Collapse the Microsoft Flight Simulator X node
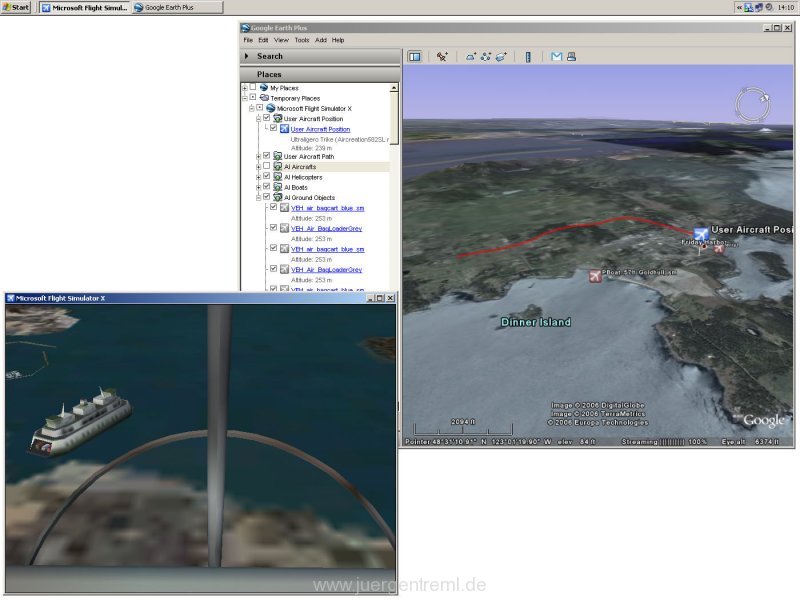Screen dimensions: 800x600 252,109
